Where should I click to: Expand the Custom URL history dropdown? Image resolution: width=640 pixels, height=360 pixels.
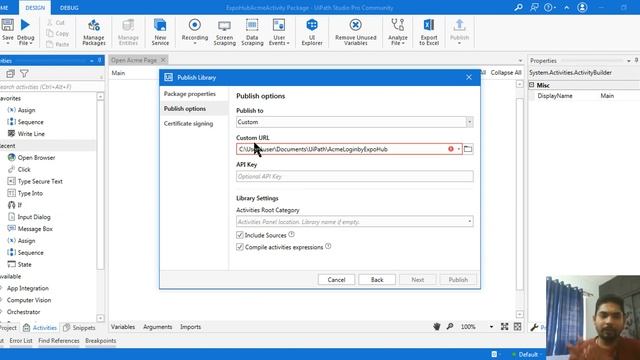click(x=459, y=149)
